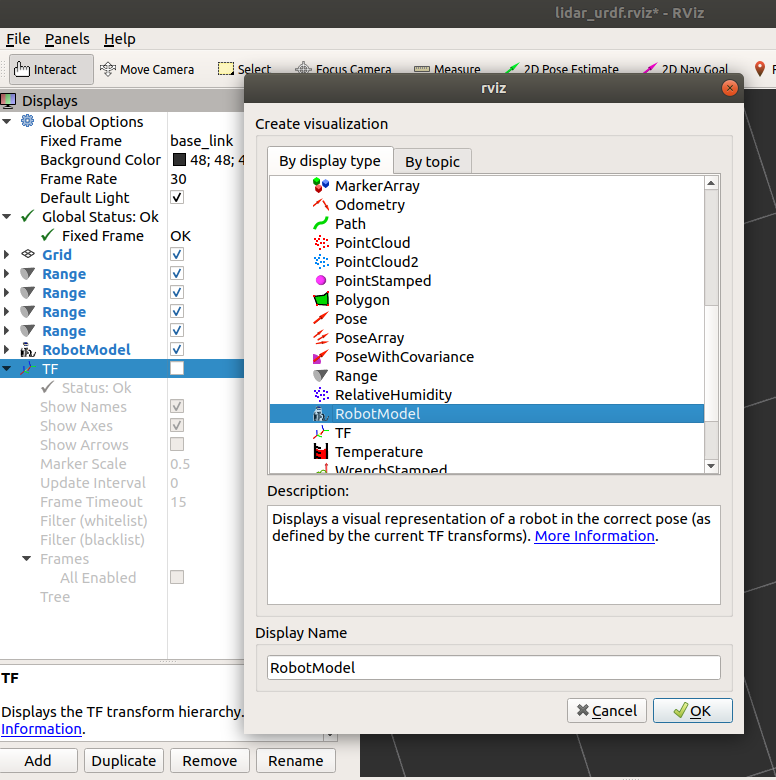
Task: Pick the Path display type icon
Action: point(321,223)
